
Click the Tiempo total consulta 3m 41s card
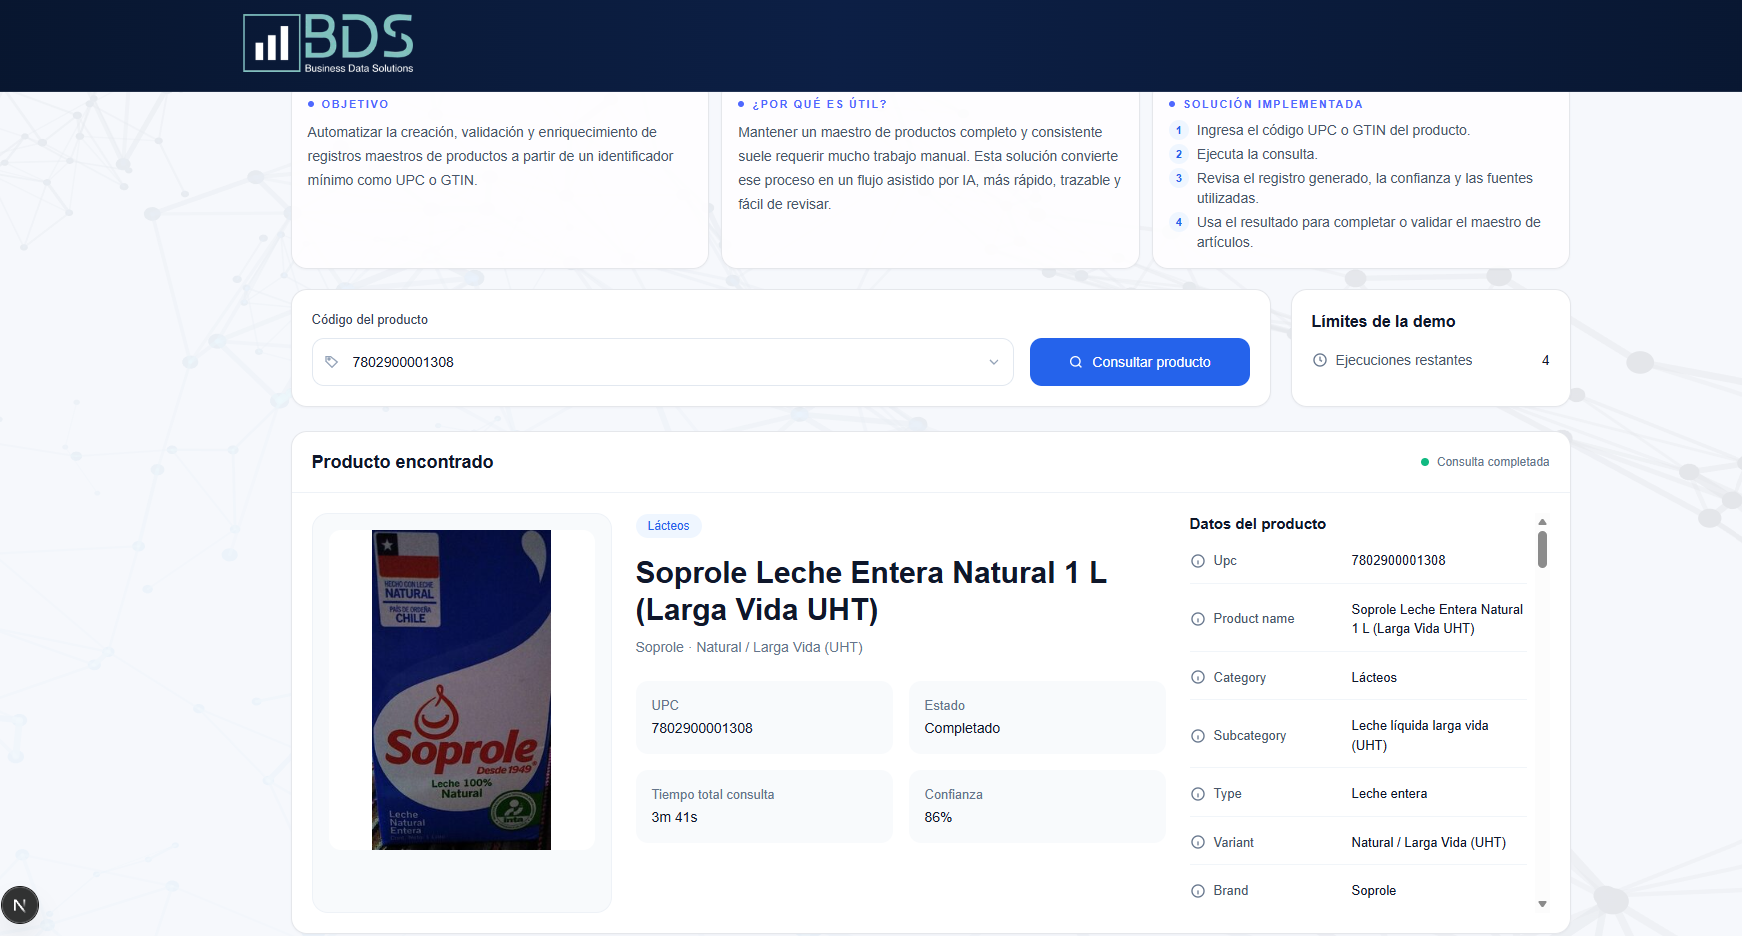764,806
